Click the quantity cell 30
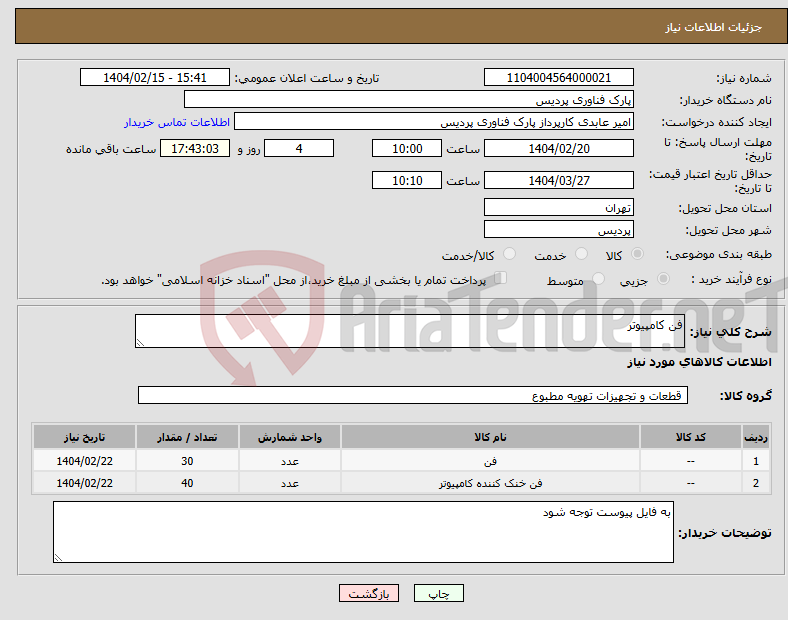The height and width of the screenshot is (620, 788). (187, 461)
